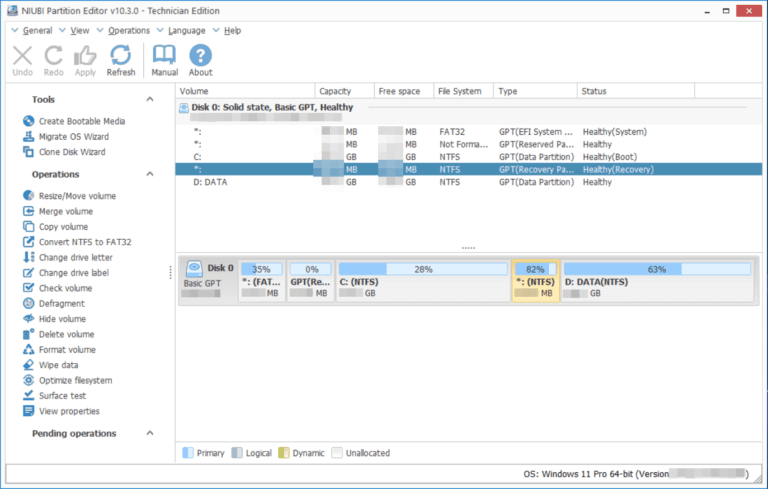
Task: Collapse the Tools section
Action: 150,99
